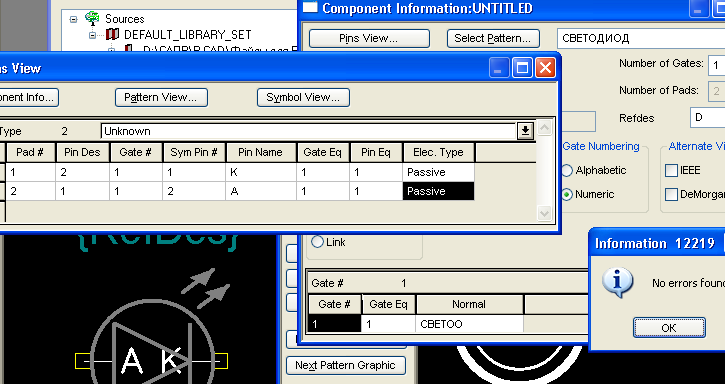The height and width of the screenshot is (384, 725).
Task: Click the Next Pattern Graphic button
Action: (x=345, y=365)
